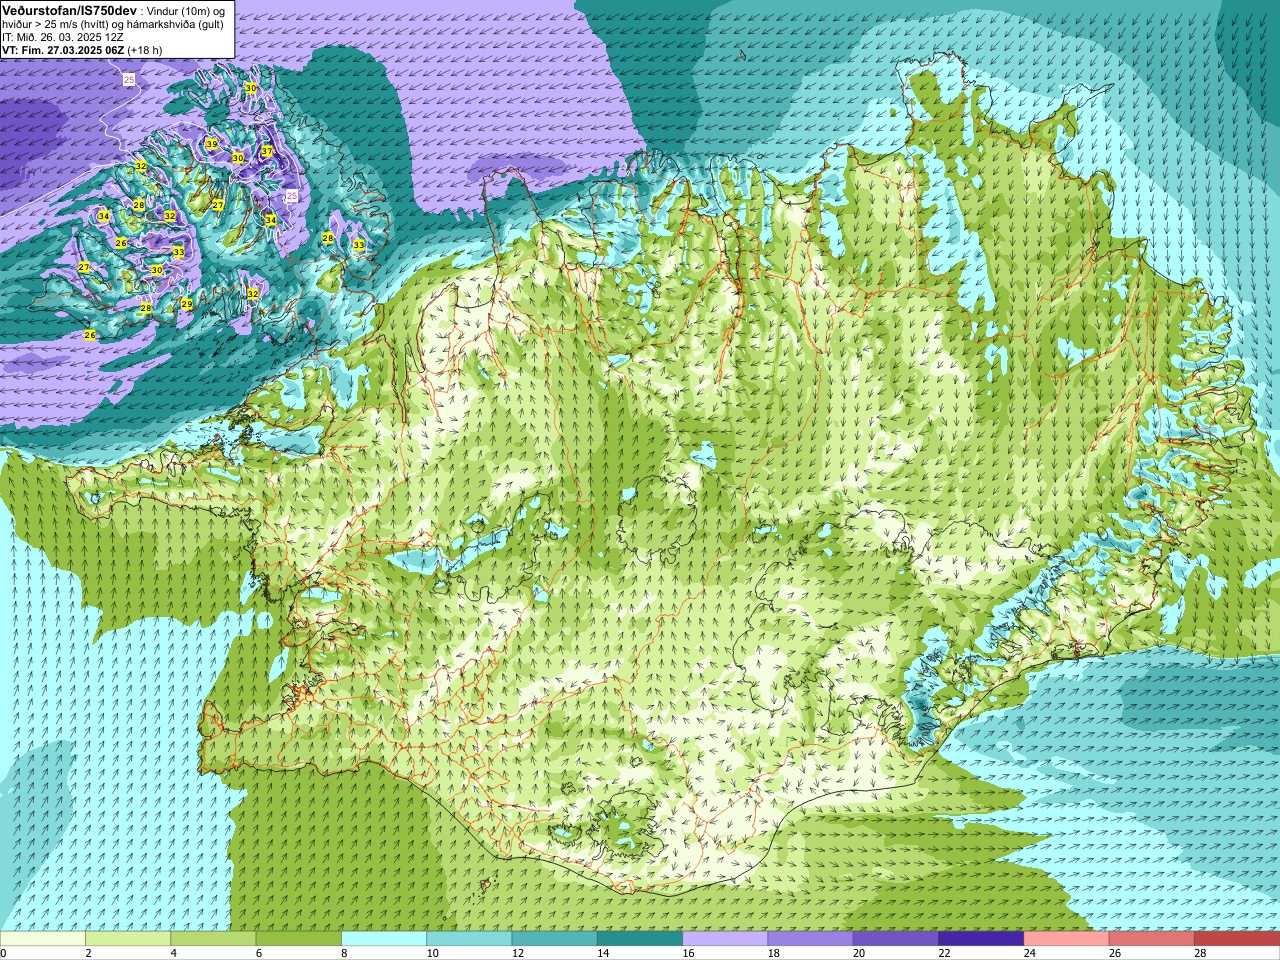1280x960 pixels.
Task: Pick the pale yellow 0–2 legend swatch
Action: [43, 939]
